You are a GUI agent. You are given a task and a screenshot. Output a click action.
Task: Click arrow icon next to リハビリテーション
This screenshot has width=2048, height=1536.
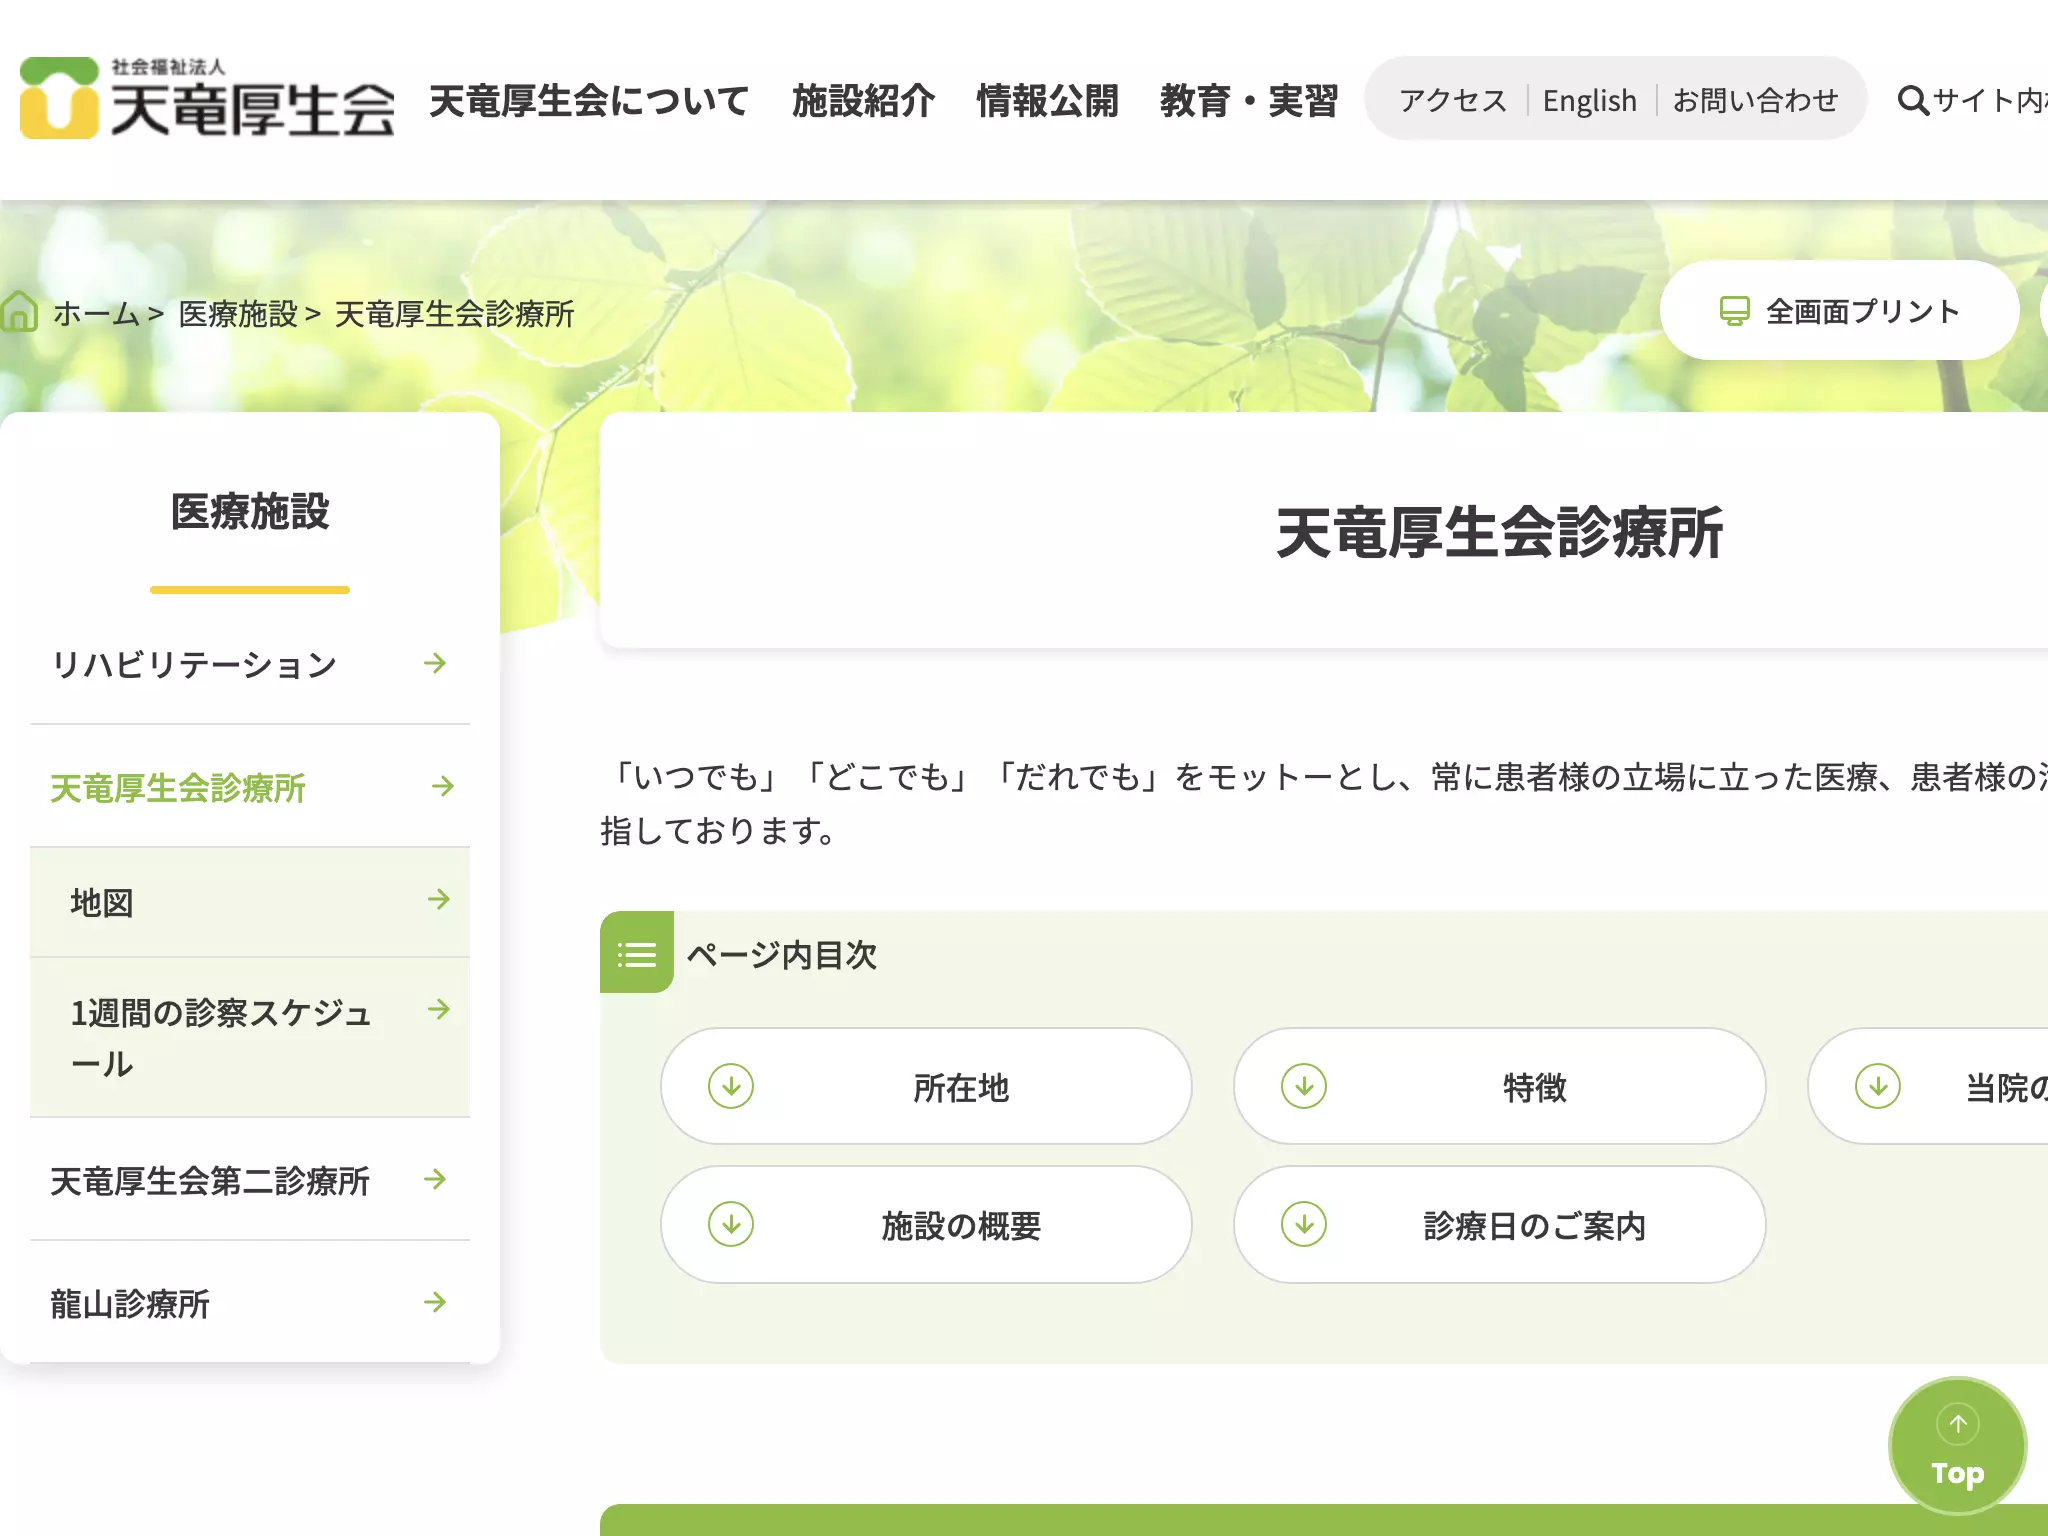435,663
